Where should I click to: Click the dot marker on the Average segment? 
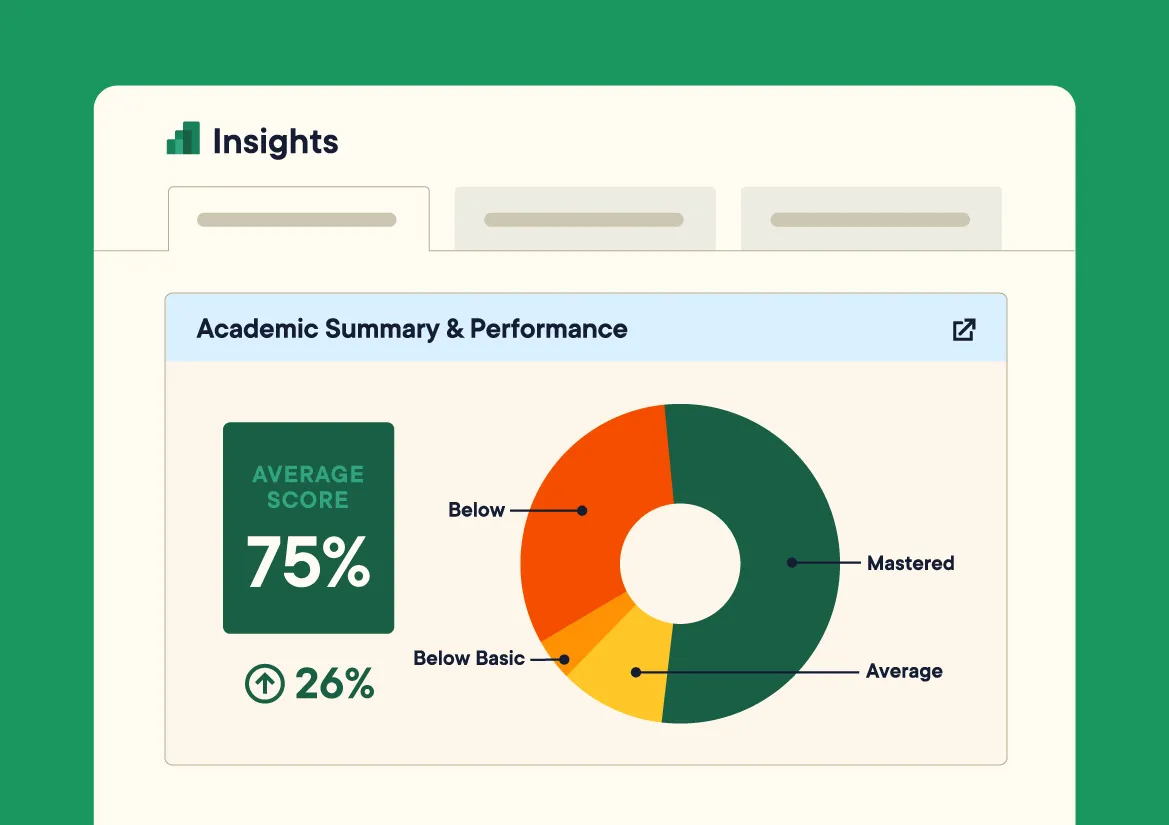(x=636, y=672)
